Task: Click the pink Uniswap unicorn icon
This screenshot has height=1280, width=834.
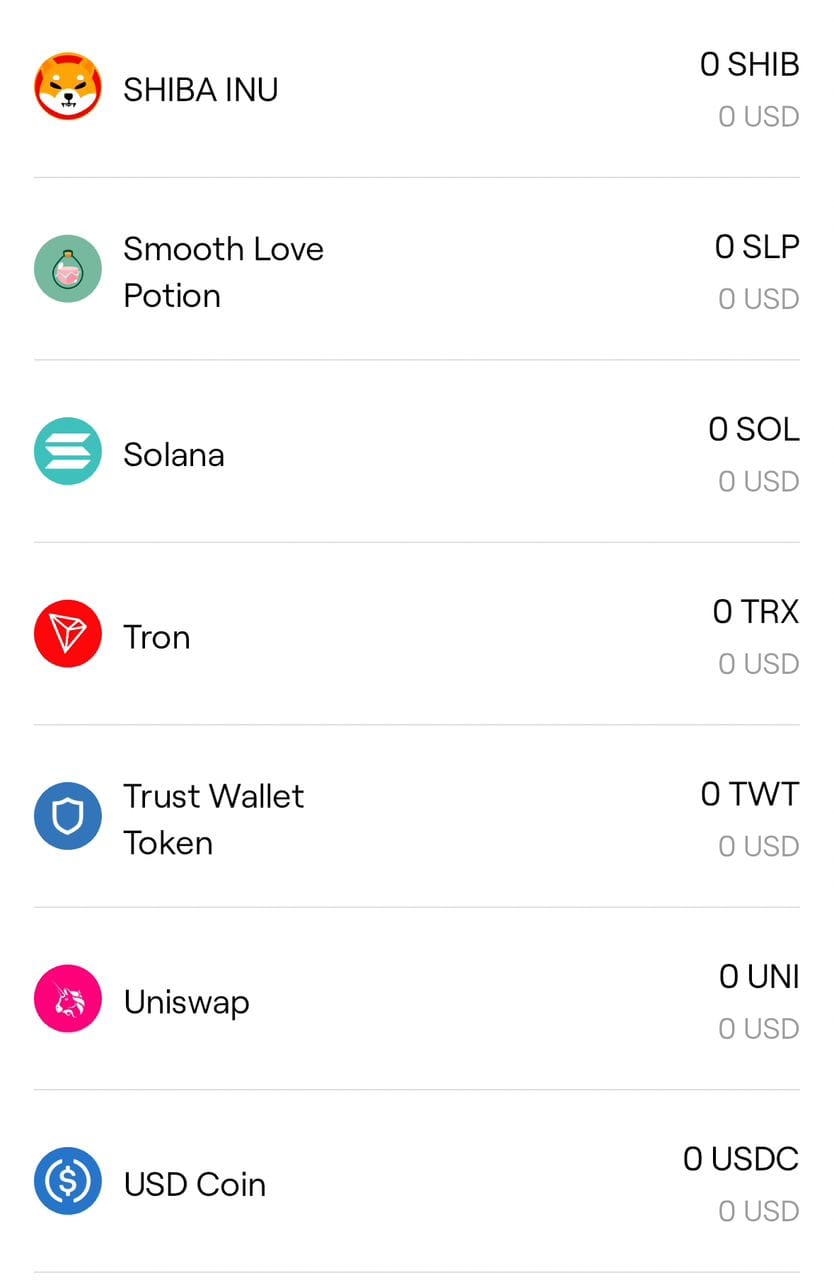Action: point(68,999)
